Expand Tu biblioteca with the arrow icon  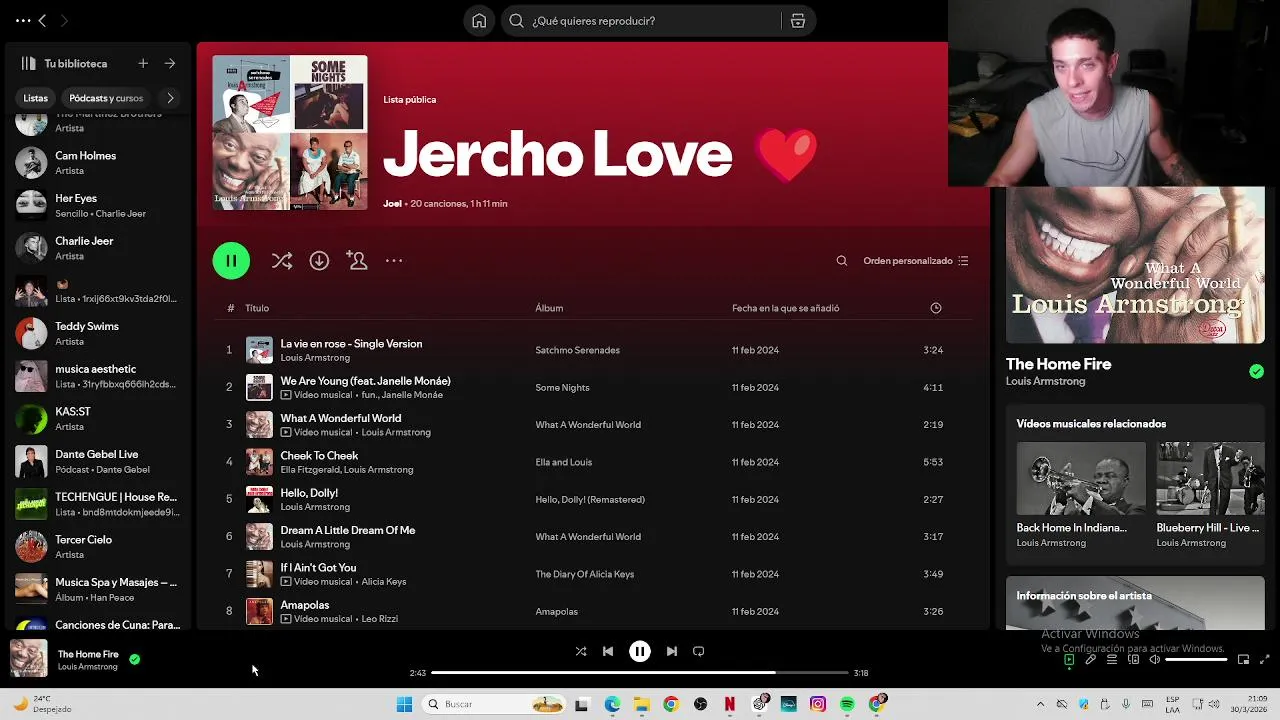point(170,63)
